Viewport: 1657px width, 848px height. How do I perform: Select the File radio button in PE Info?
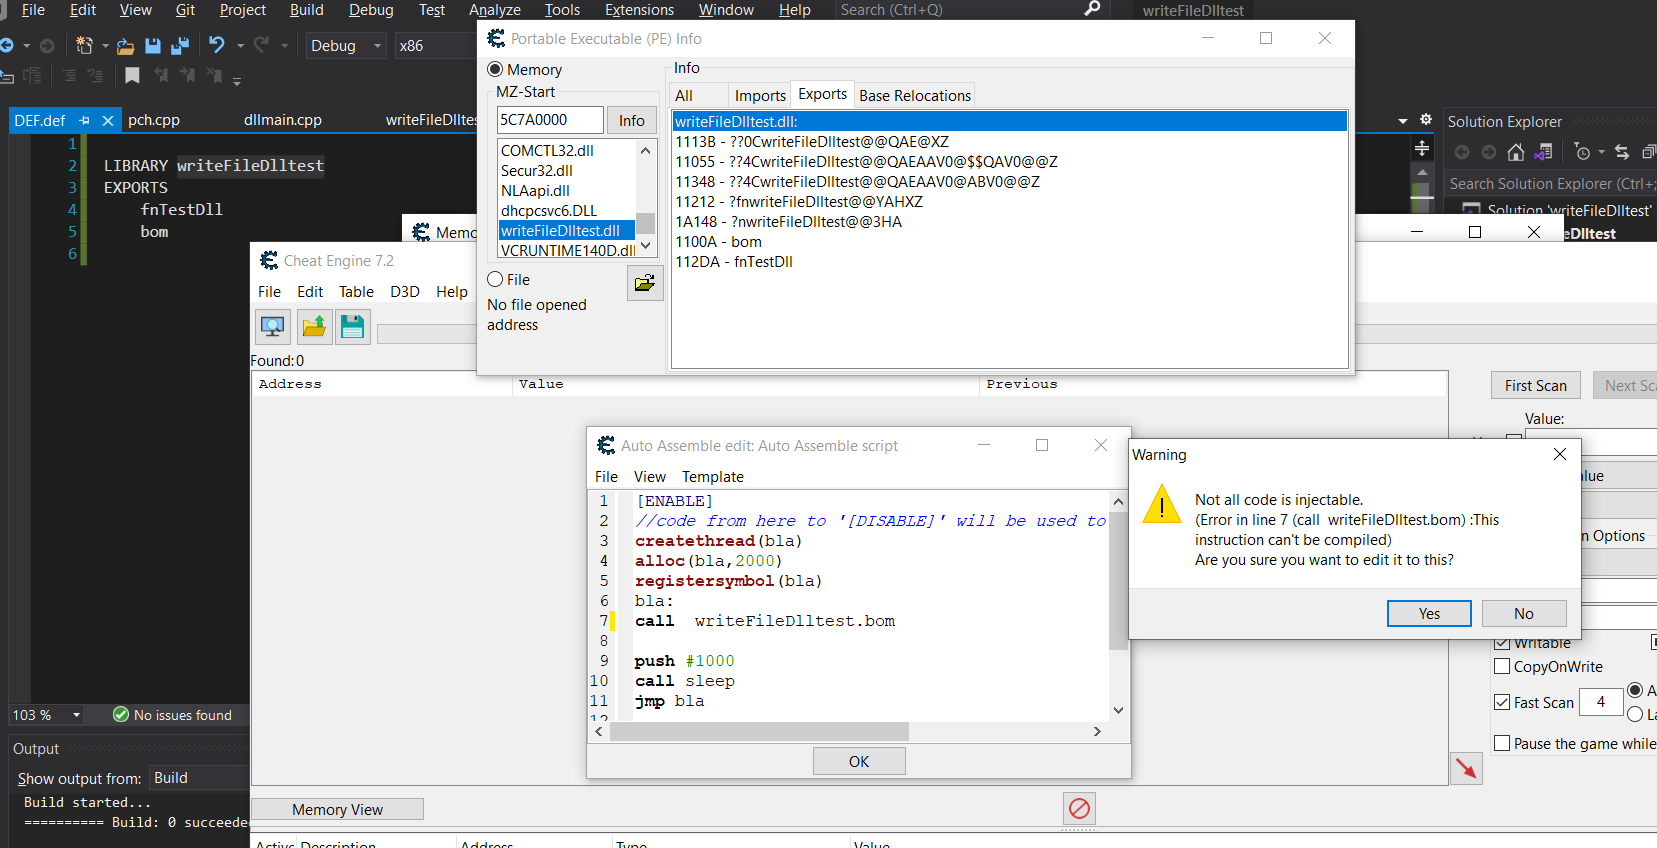495,280
